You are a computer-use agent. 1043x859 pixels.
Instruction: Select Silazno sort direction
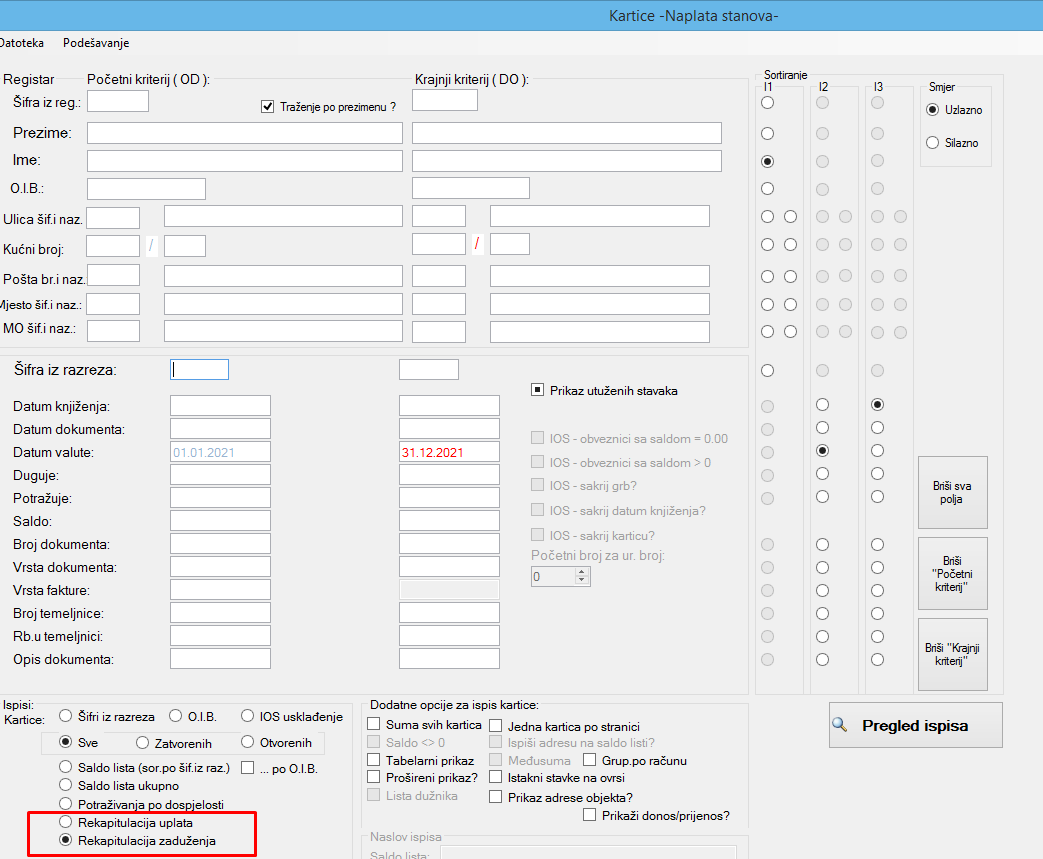pyautogui.click(x=933, y=143)
